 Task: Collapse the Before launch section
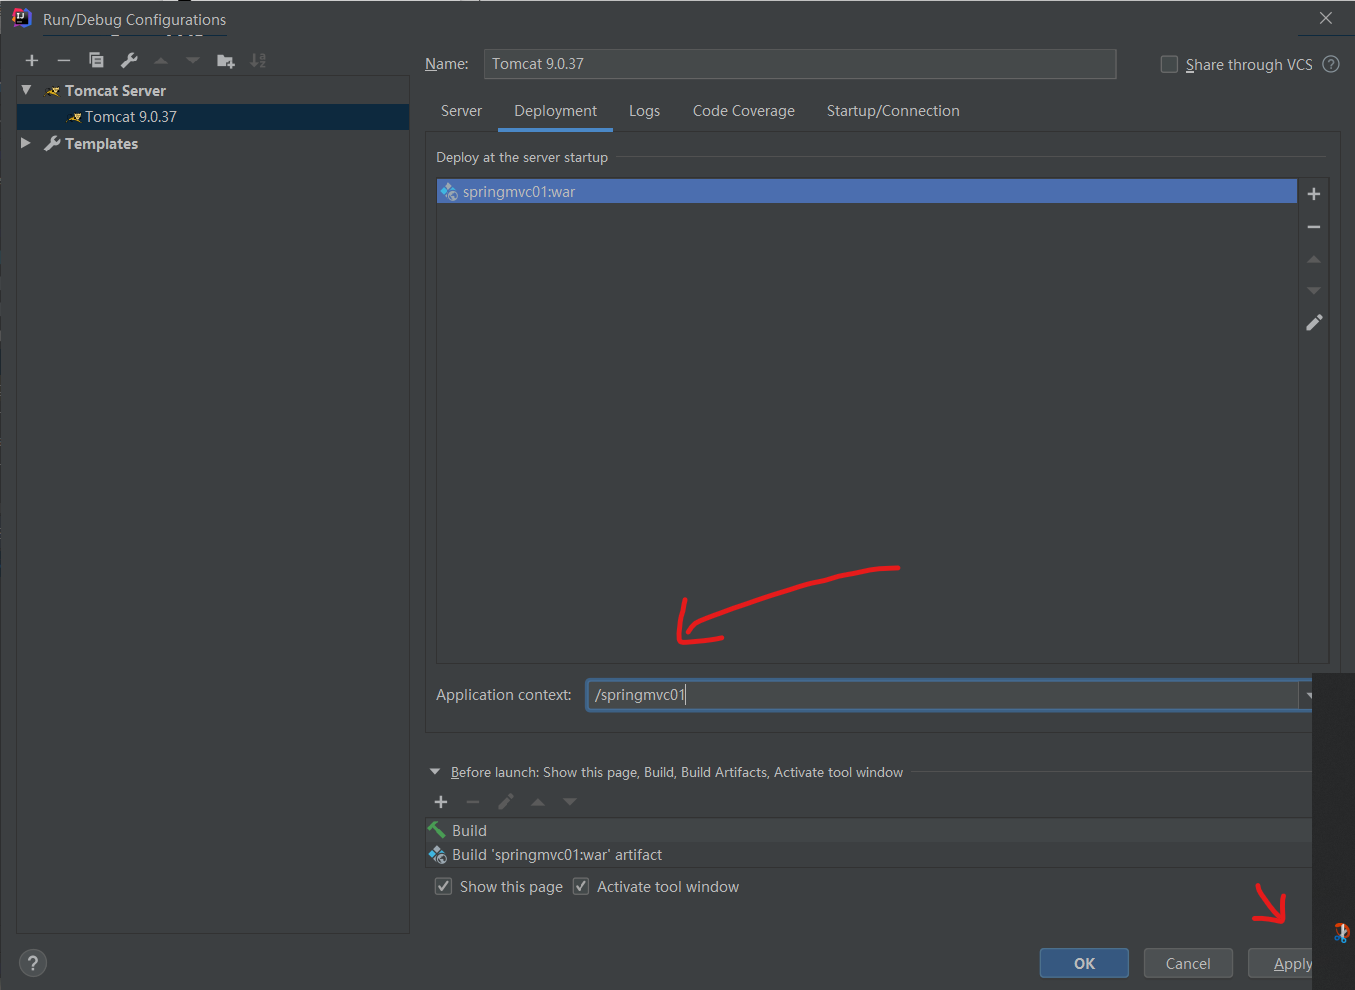pyautogui.click(x=435, y=772)
